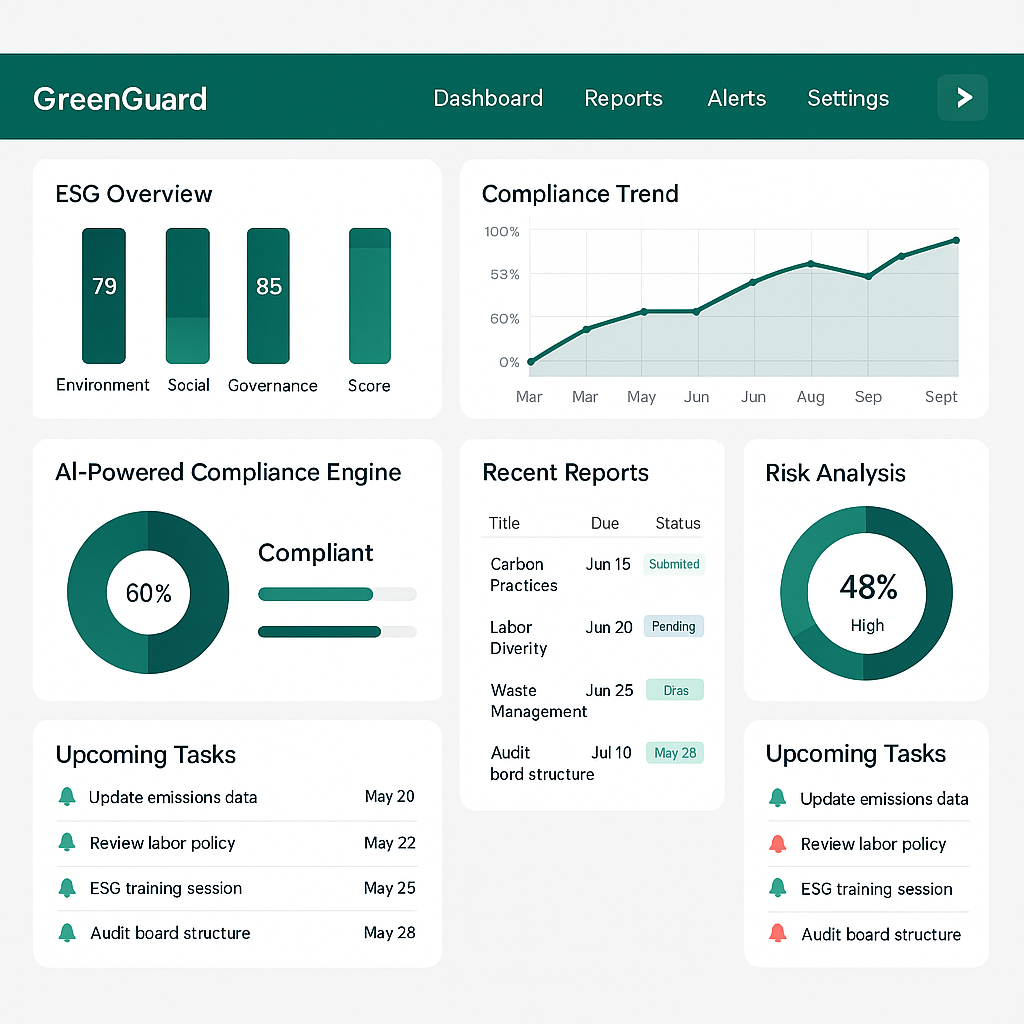Click the May 22 task date
Viewport: 1024px width, 1024px height.
pos(390,843)
